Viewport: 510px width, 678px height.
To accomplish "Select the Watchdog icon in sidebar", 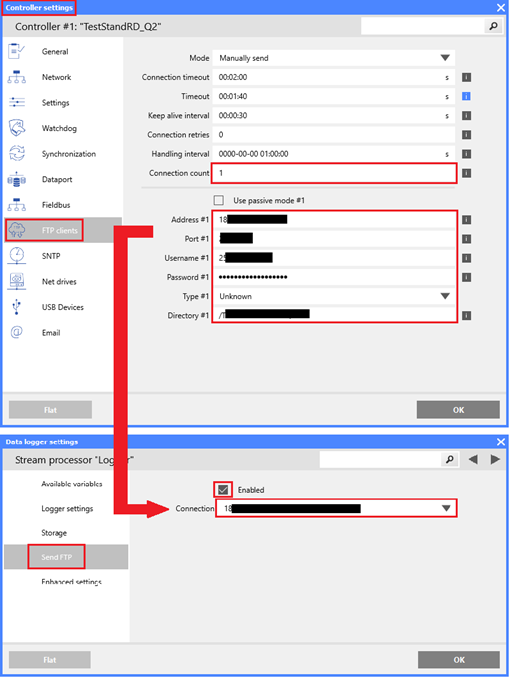I will [16, 128].
